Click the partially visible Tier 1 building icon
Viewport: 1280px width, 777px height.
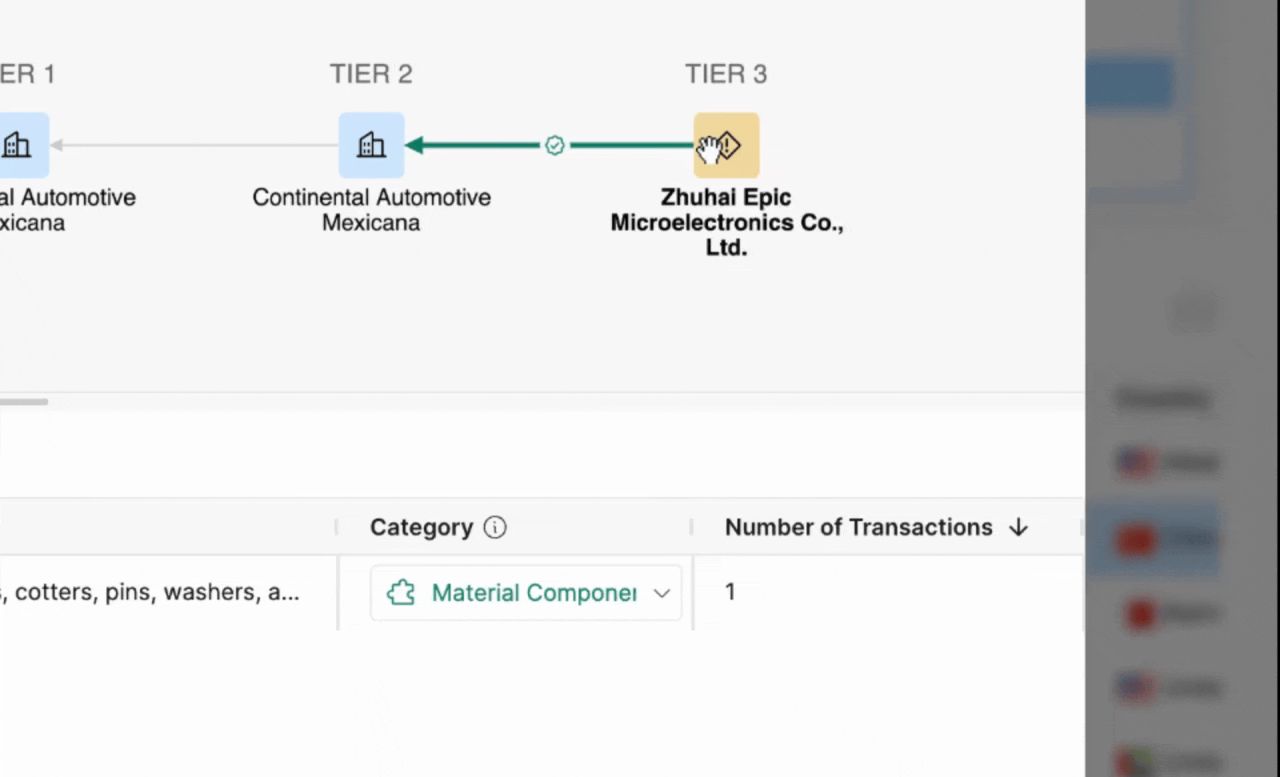18,145
